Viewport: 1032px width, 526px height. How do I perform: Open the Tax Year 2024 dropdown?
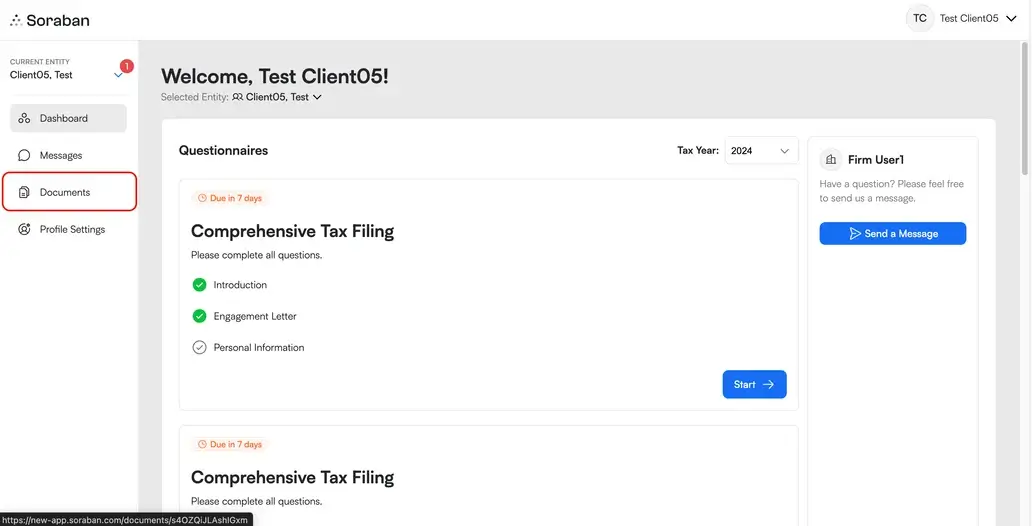click(760, 151)
